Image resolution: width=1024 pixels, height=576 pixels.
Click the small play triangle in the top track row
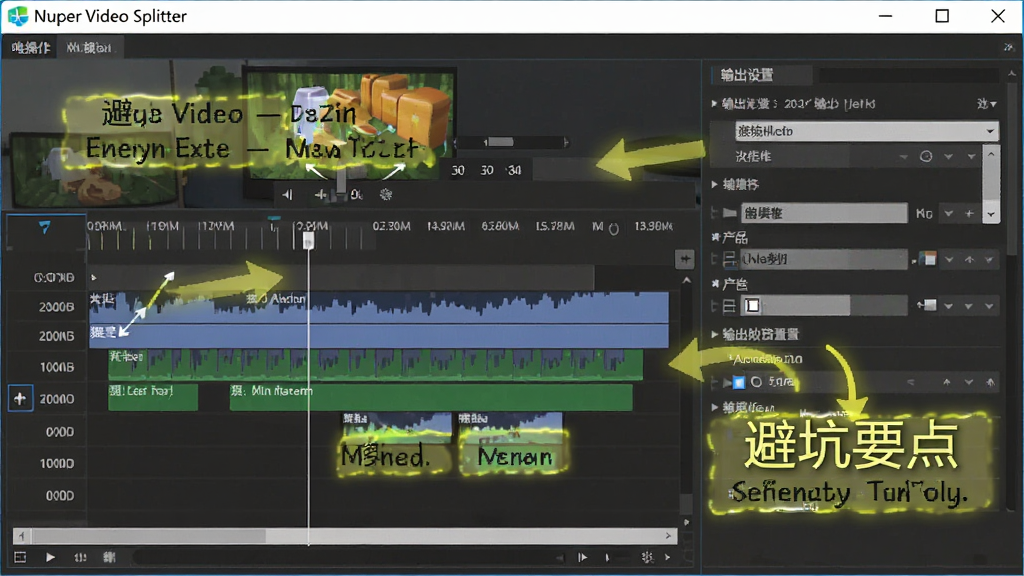click(x=94, y=278)
